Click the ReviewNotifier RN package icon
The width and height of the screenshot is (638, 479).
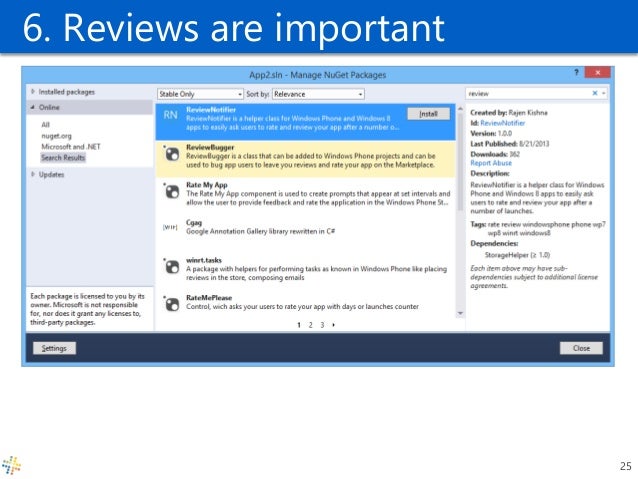170,115
